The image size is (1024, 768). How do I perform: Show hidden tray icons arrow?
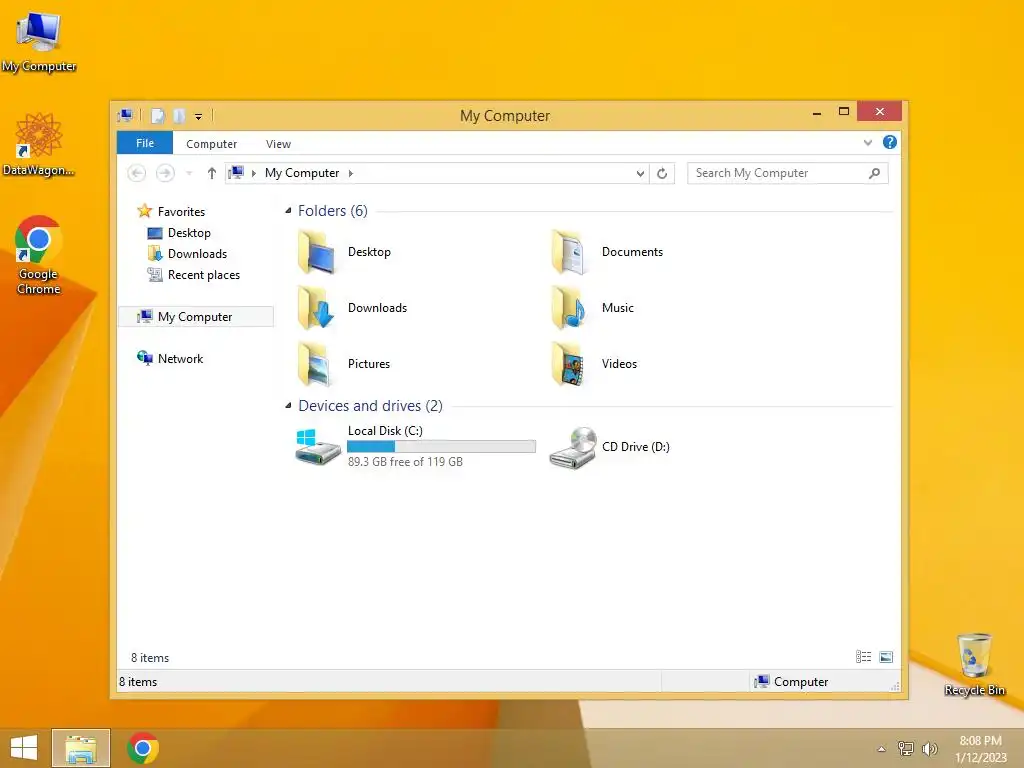point(882,749)
